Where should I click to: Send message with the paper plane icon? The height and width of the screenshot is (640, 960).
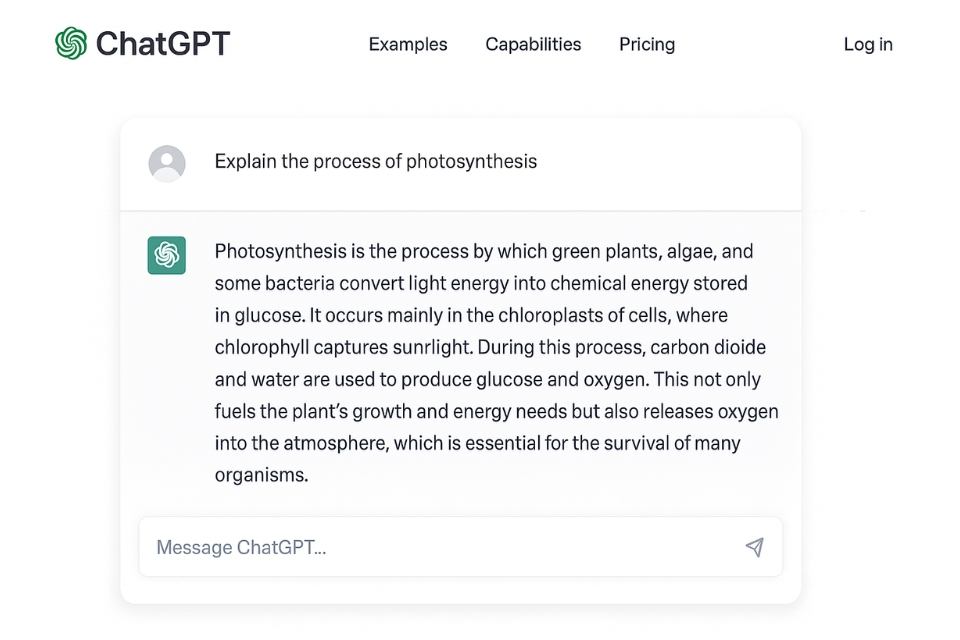click(x=755, y=547)
